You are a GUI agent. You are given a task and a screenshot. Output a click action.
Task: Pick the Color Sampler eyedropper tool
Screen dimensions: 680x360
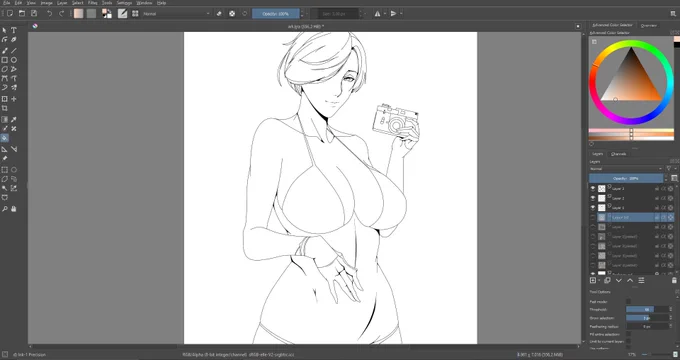click(x=14, y=119)
